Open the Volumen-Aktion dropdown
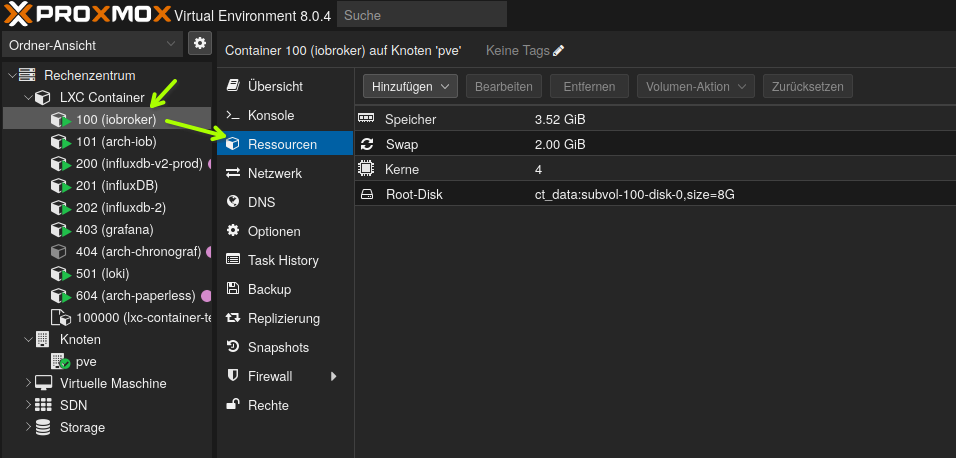The width and height of the screenshot is (956, 458). point(696,87)
